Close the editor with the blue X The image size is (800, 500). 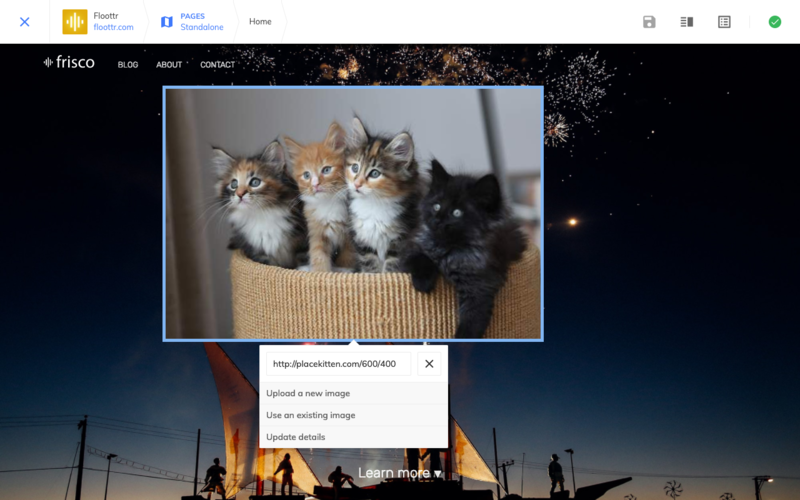(x=25, y=22)
